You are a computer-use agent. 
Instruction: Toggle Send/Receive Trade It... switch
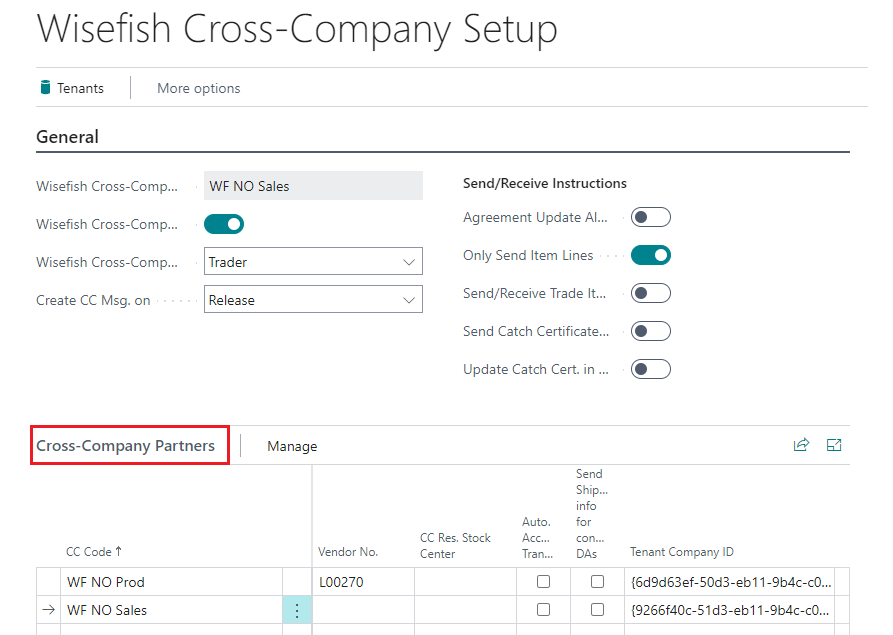(650, 293)
